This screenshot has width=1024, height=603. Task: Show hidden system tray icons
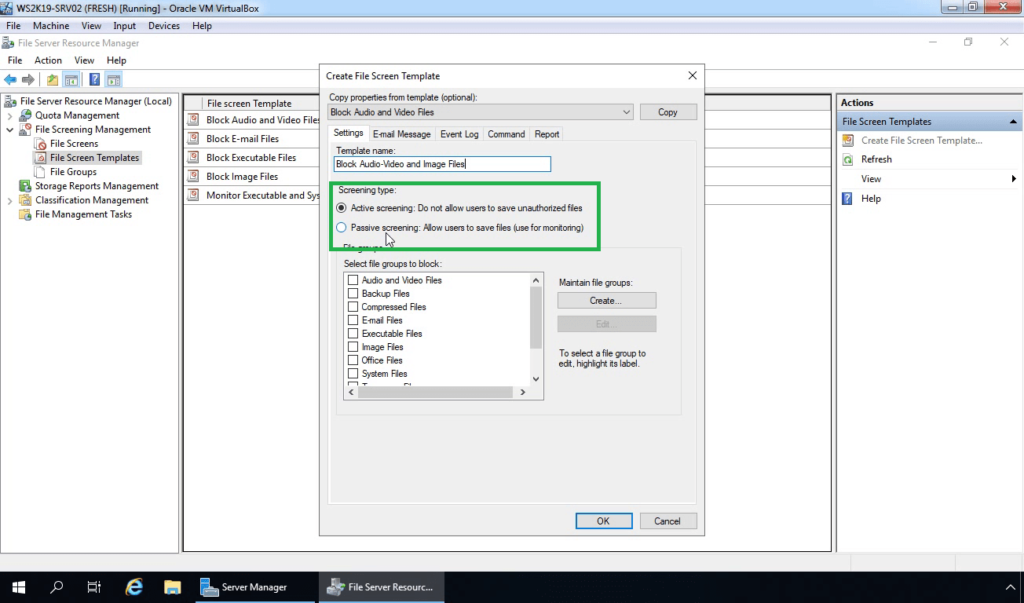[x=1010, y=587]
